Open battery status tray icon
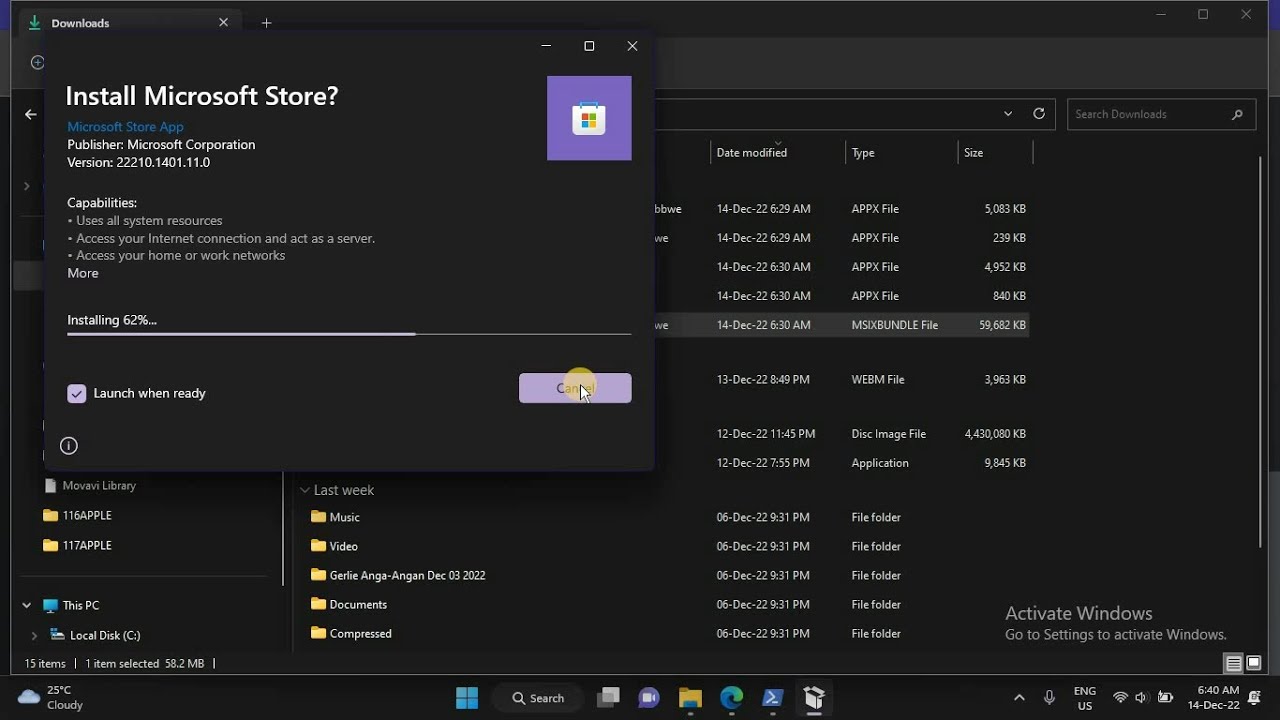 point(1165,698)
